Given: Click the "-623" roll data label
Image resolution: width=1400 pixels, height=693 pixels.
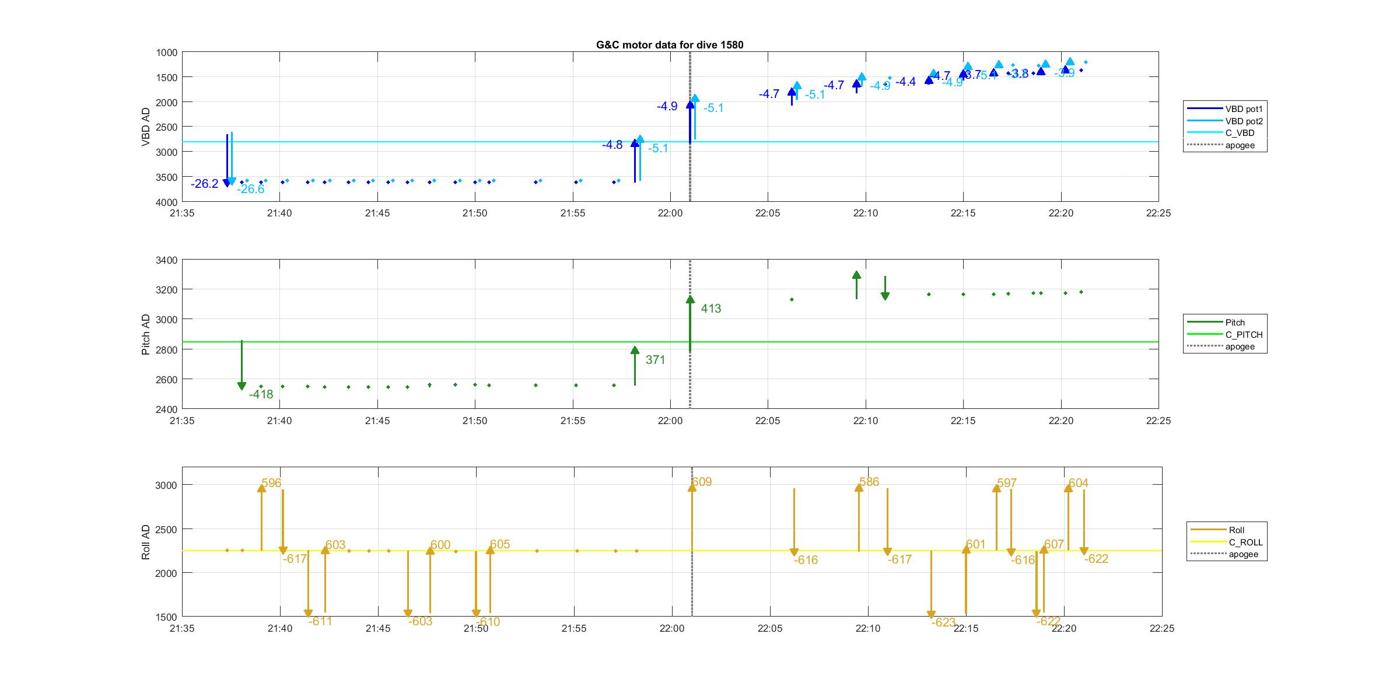Looking at the screenshot, I should (944, 622).
